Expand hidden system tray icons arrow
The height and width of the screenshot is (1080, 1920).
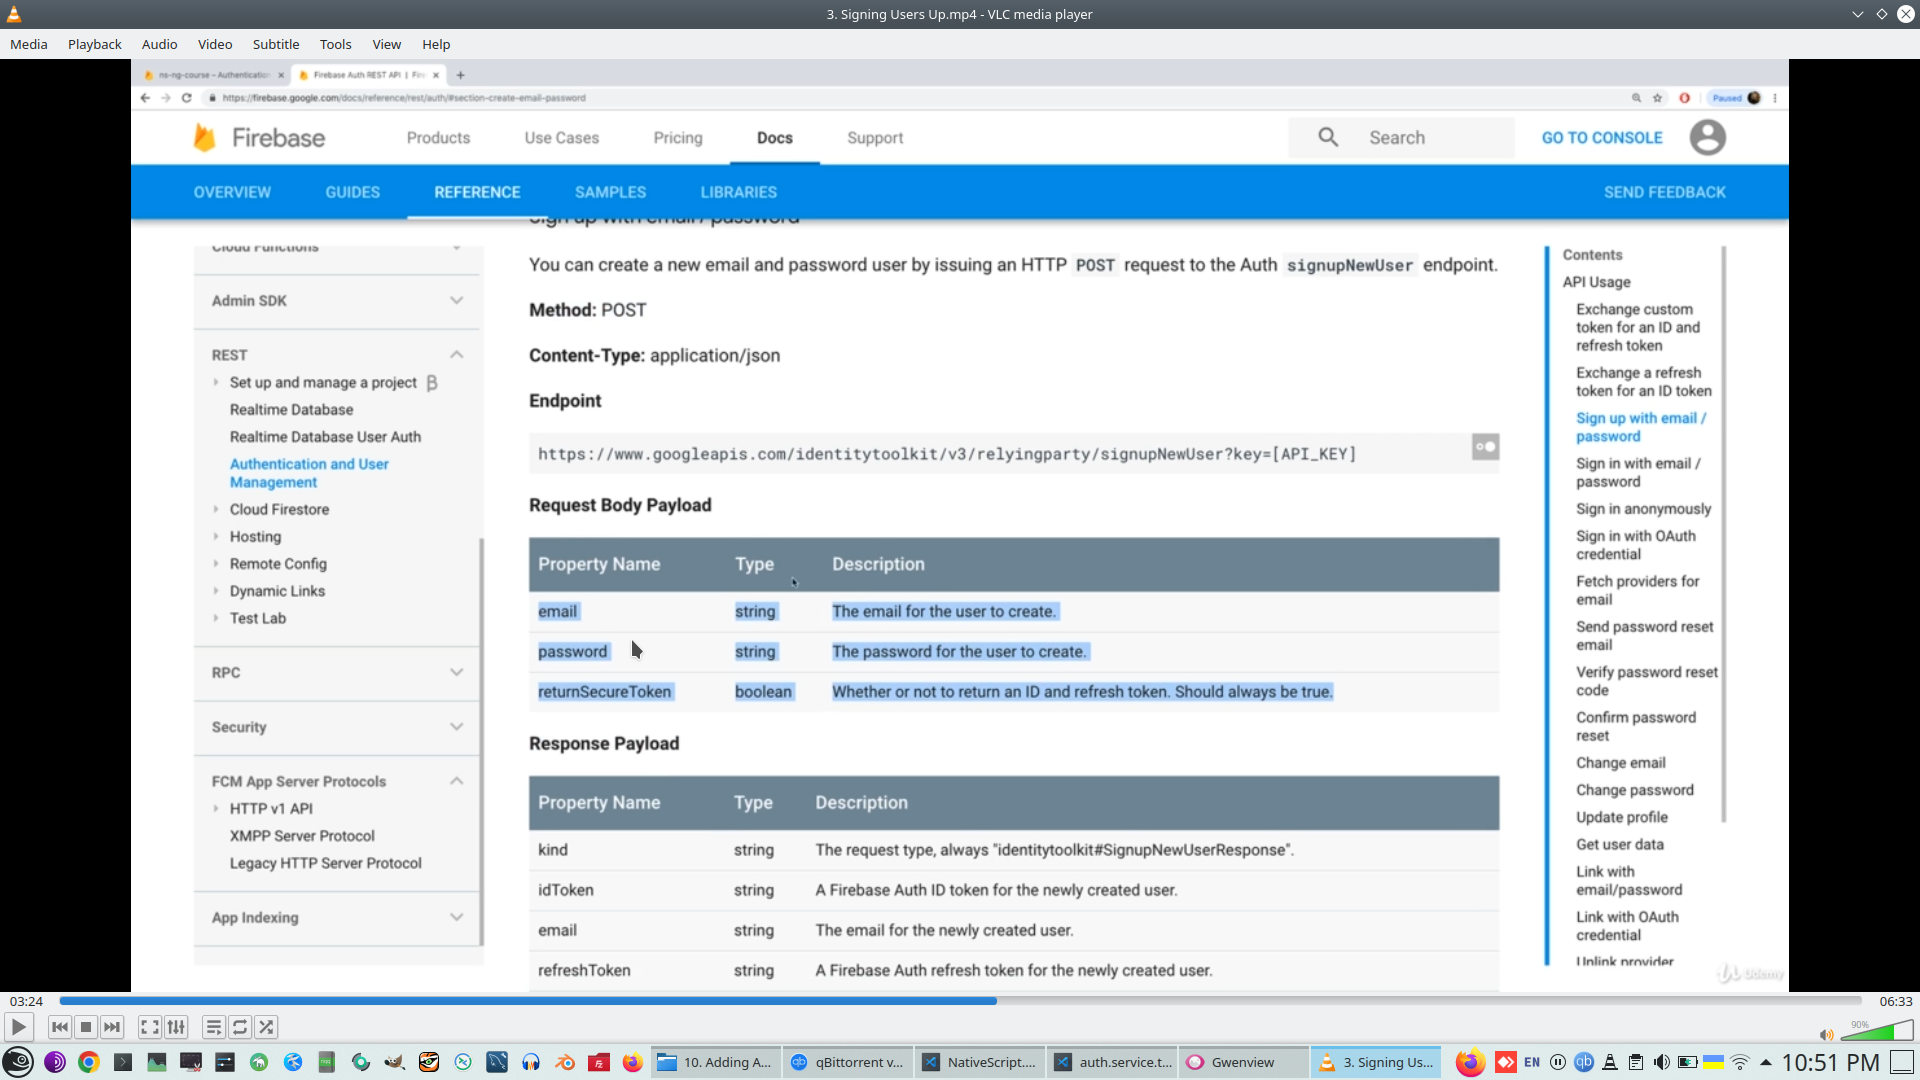tap(1766, 1062)
